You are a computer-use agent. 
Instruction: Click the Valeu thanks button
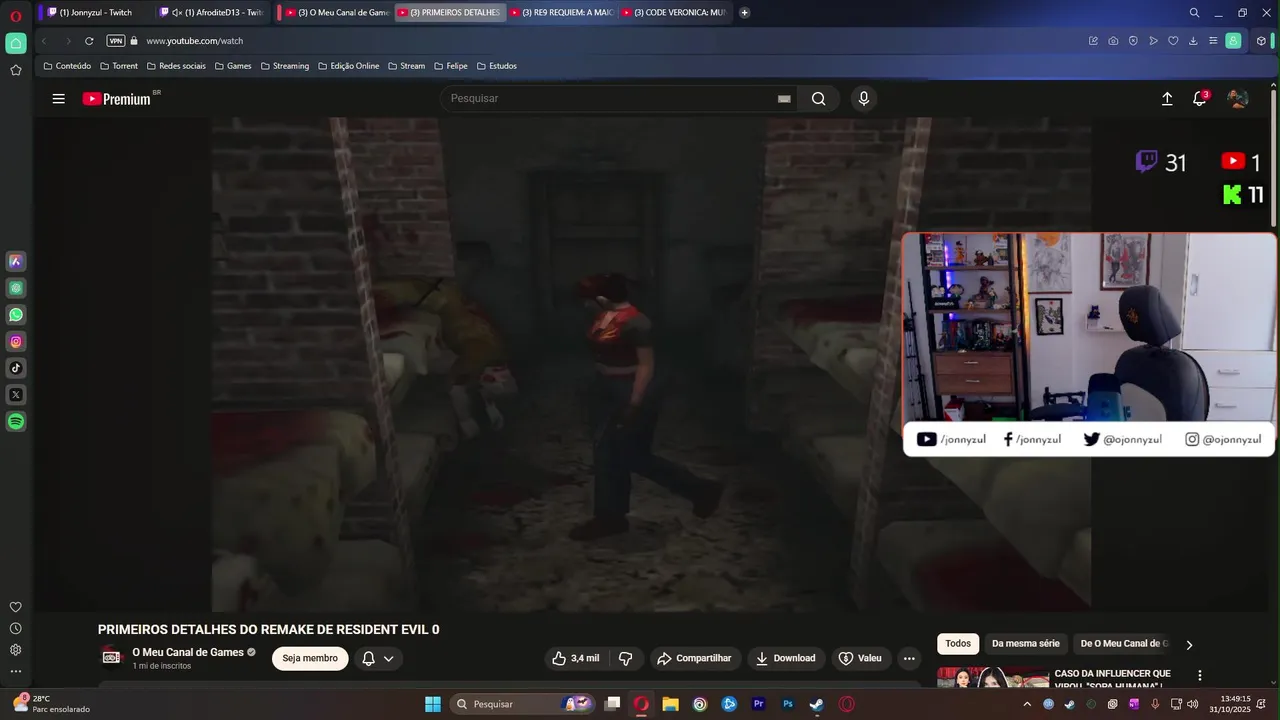[x=860, y=658]
